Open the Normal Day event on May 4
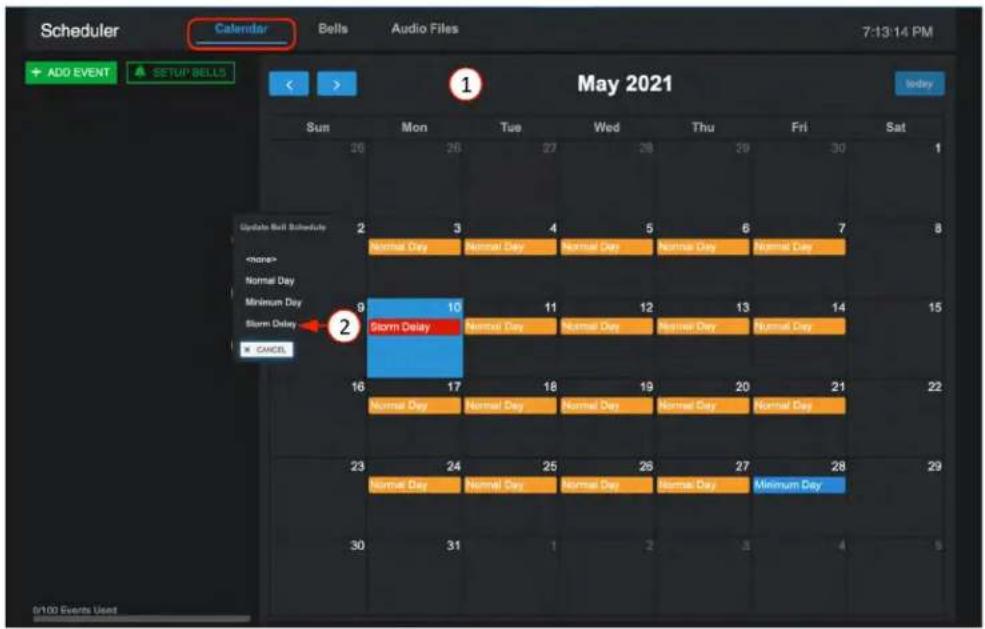Image resolution: width=985 pixels, height=629 pixels. (x=511, y=247)
